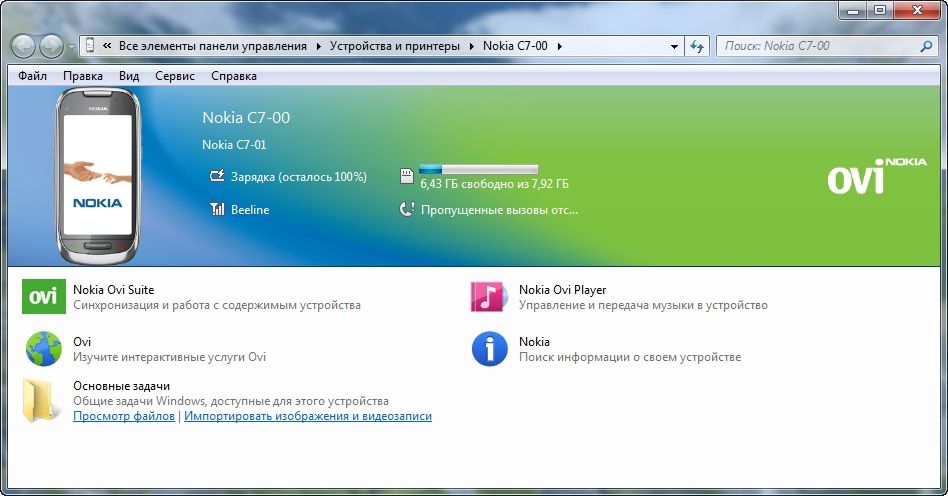Viewport: 948px width, 496px height.
Task: Expand the address bar history dropdown
Action: 673,46
